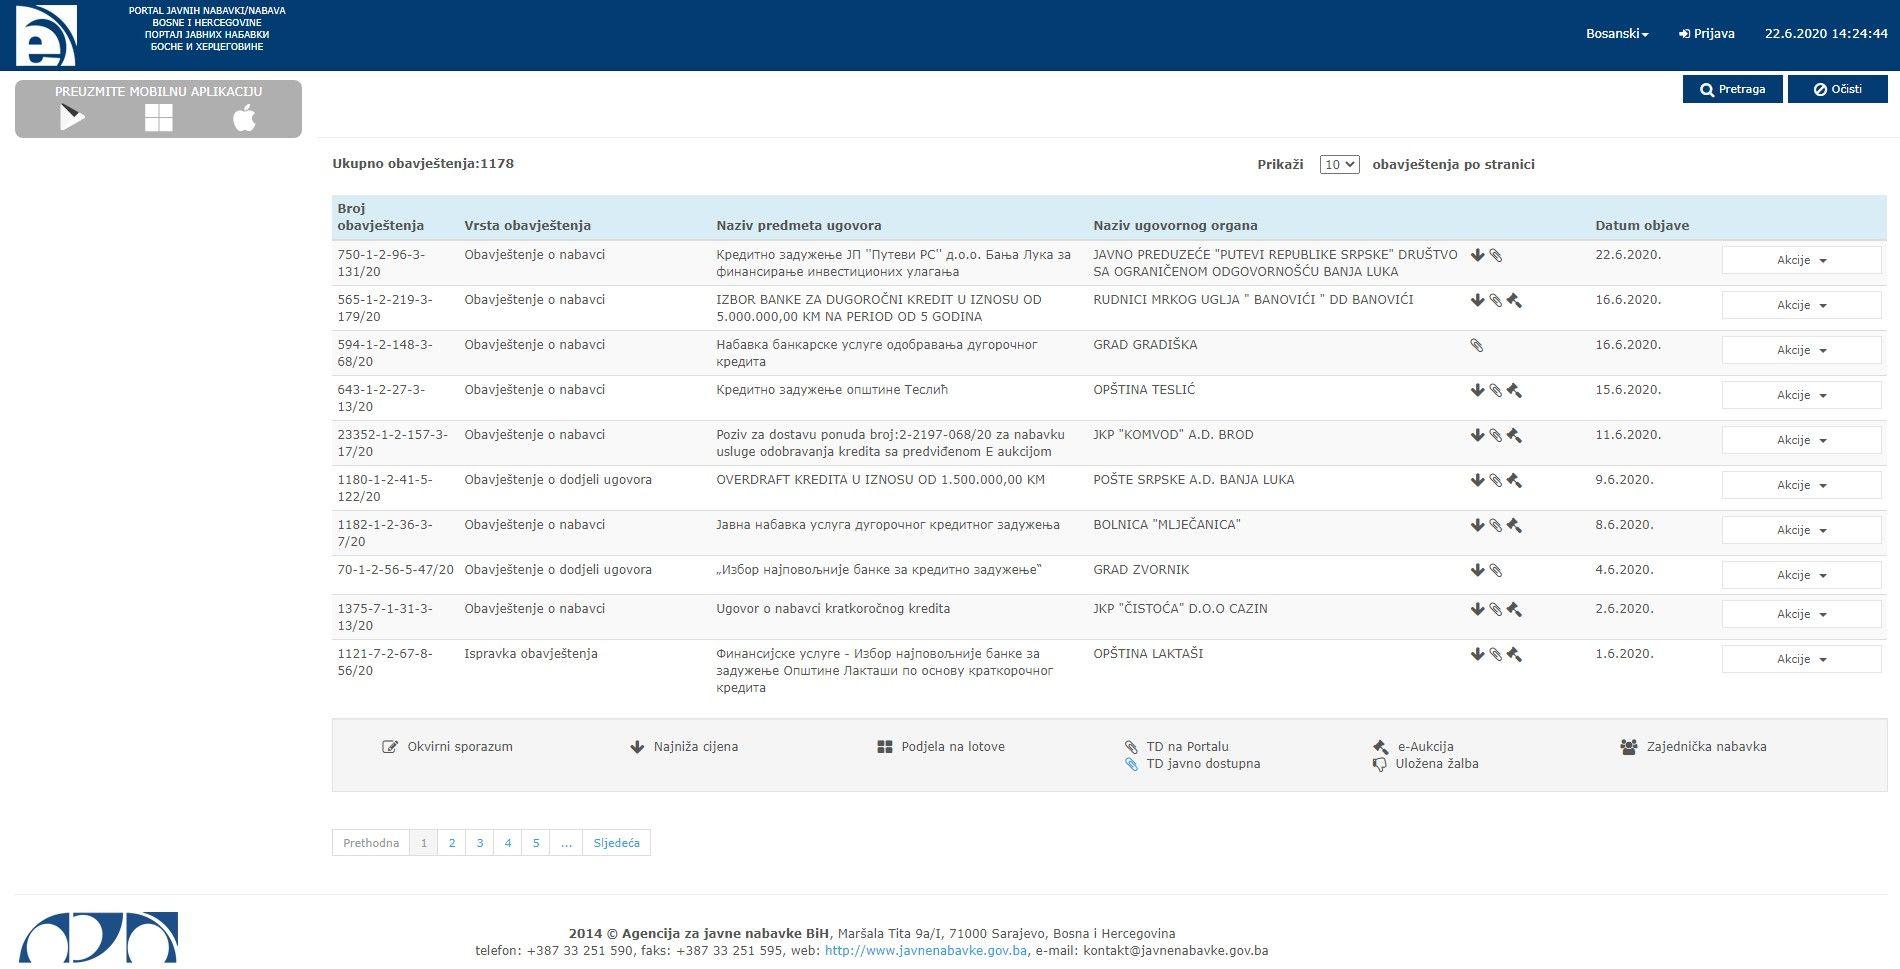Click Najniža cijena legend arrow icon
The height and width of the screenshot is (969, 1900).
tap(636, 747)
